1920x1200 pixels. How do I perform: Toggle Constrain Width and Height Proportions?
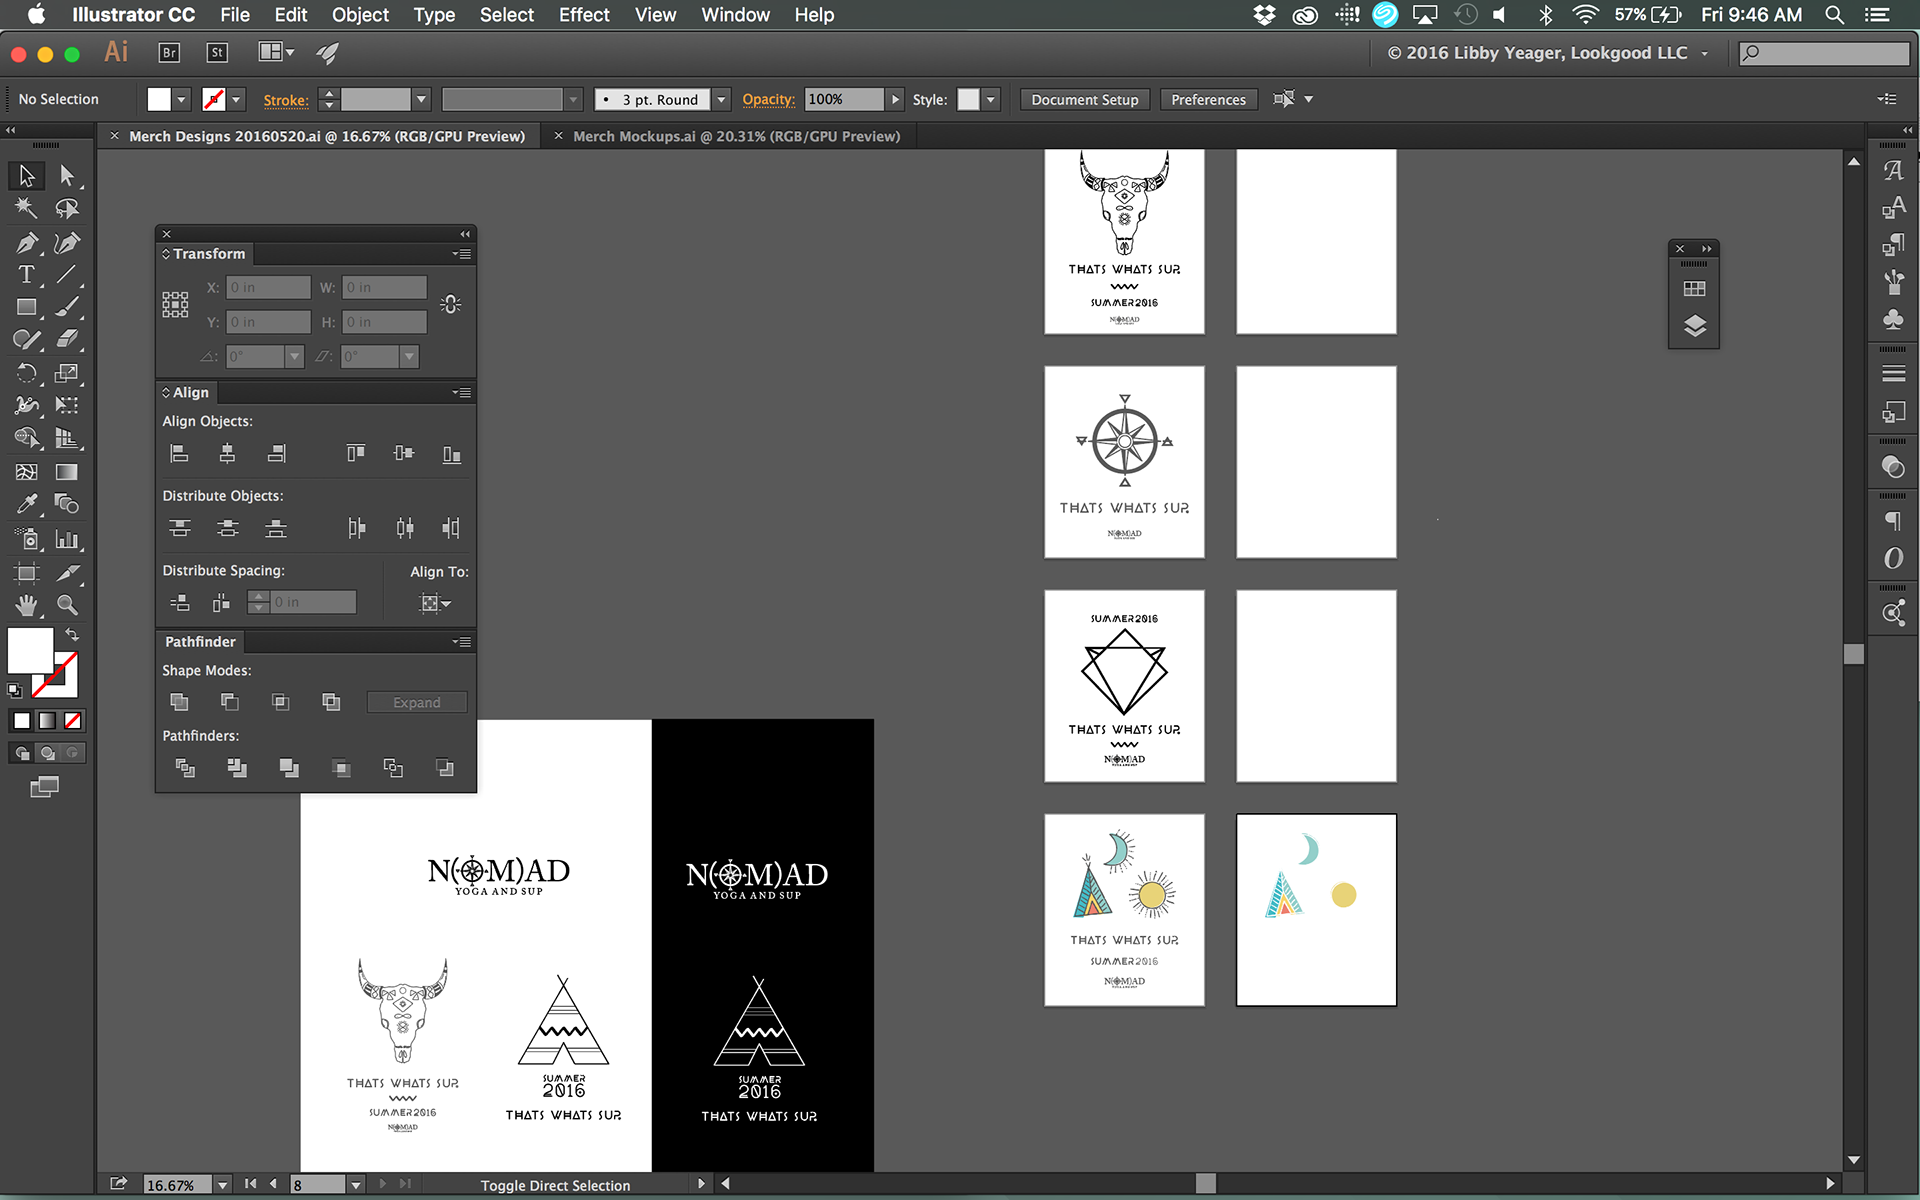point(451,304)
